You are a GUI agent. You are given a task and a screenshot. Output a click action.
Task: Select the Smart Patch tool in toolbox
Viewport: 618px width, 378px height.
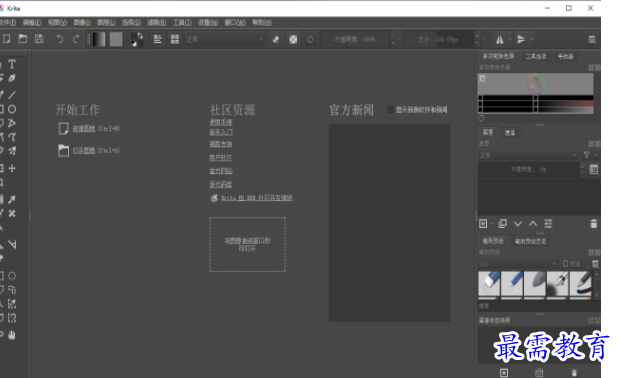point(12,214)
